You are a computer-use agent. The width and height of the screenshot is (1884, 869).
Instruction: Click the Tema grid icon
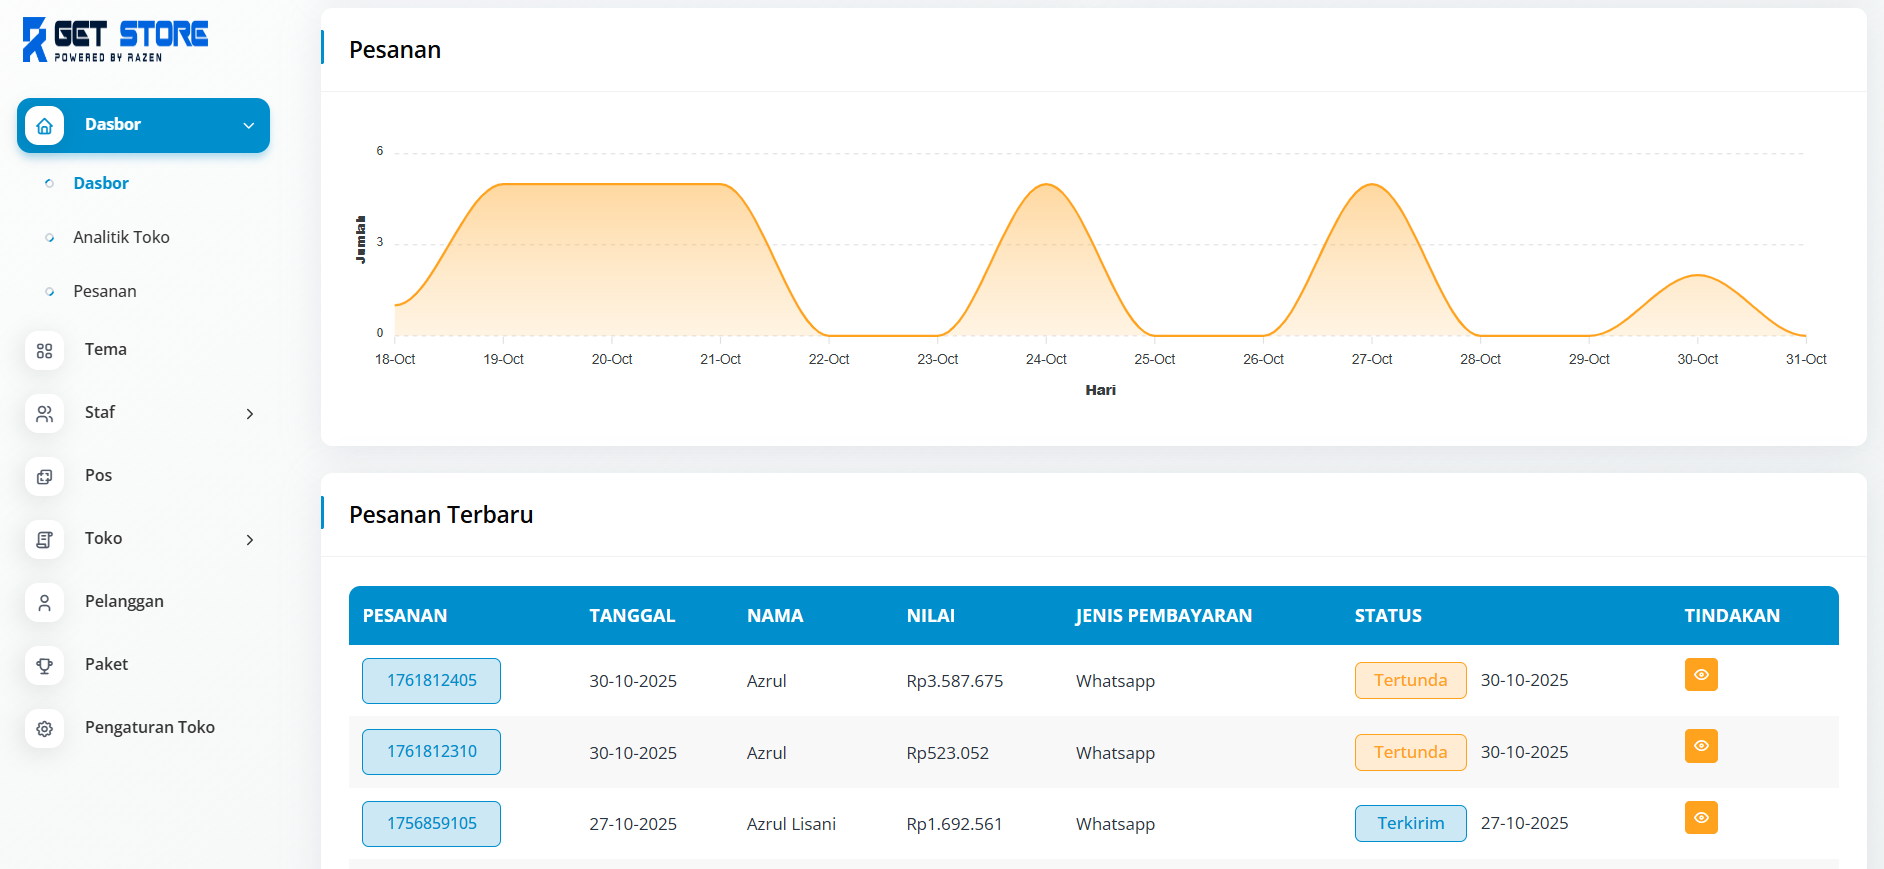pos(44,351)
